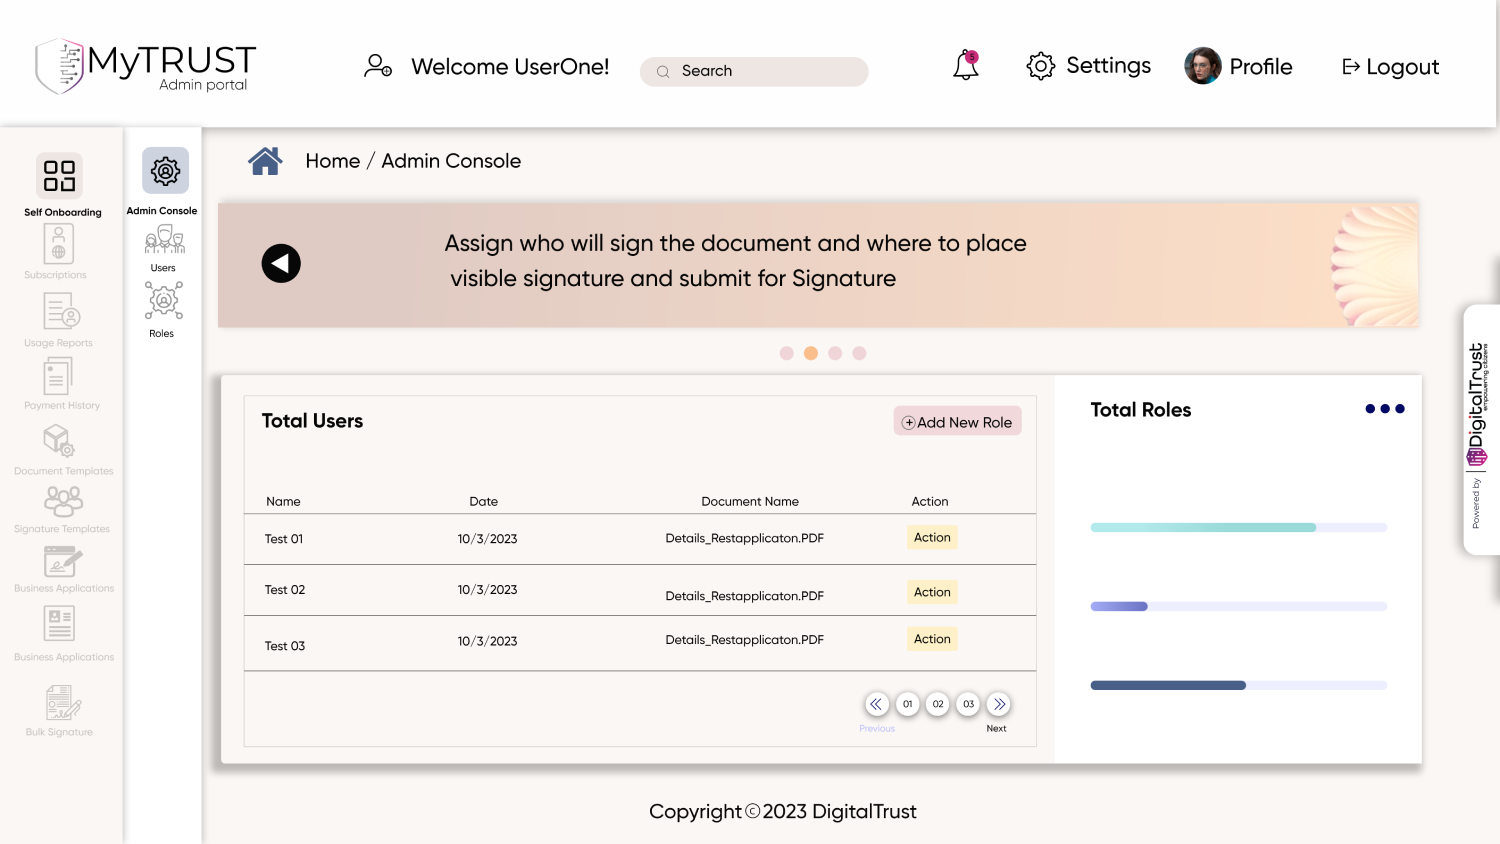The width and height of the screenshot is (1500, 844).
Task: Select the first carousel indicator dot
Action: coord(787,353)
